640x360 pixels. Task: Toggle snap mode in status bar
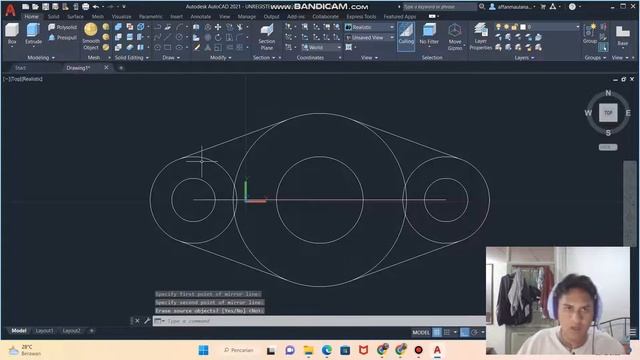pyautogui.click(x=447, y=332)
